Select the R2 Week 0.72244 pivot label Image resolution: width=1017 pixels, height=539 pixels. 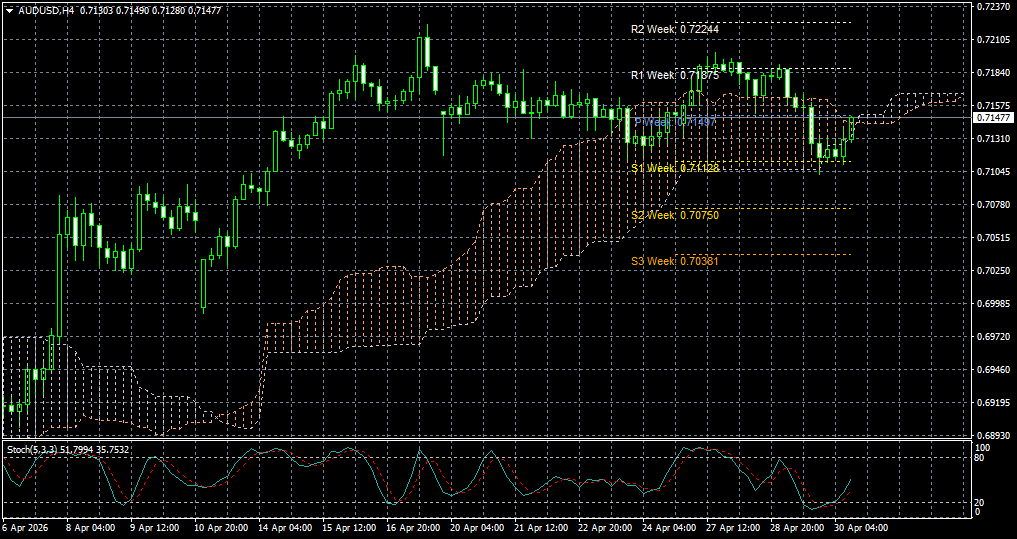click(x=675, y=29)
